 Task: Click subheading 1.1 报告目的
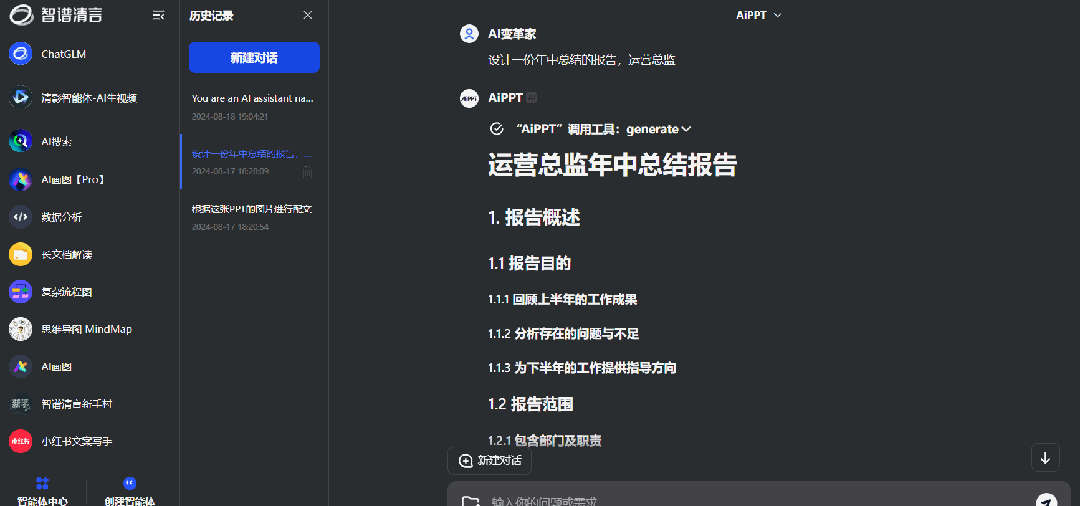click(x=530, y=263)
